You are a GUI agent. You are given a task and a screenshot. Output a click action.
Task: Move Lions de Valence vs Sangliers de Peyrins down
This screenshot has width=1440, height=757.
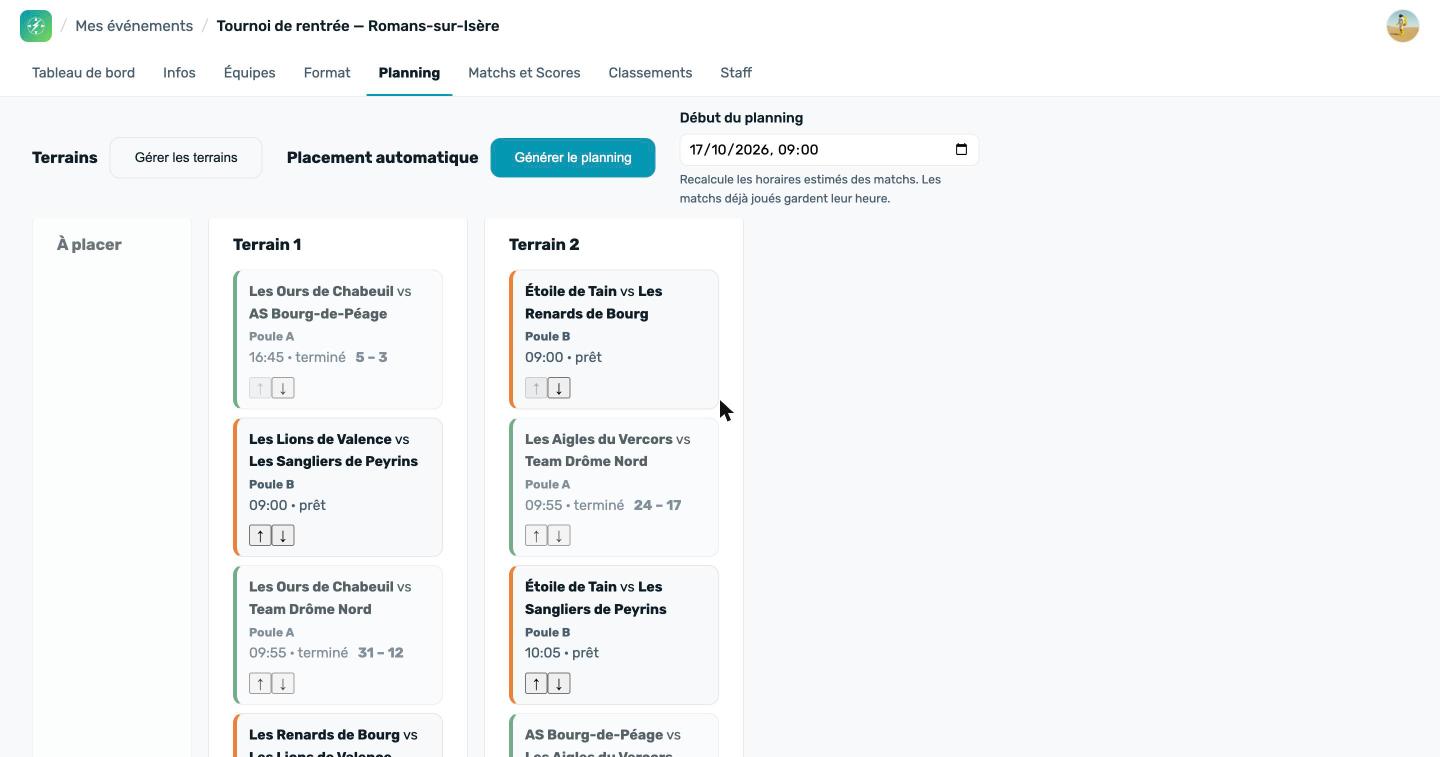283,536
